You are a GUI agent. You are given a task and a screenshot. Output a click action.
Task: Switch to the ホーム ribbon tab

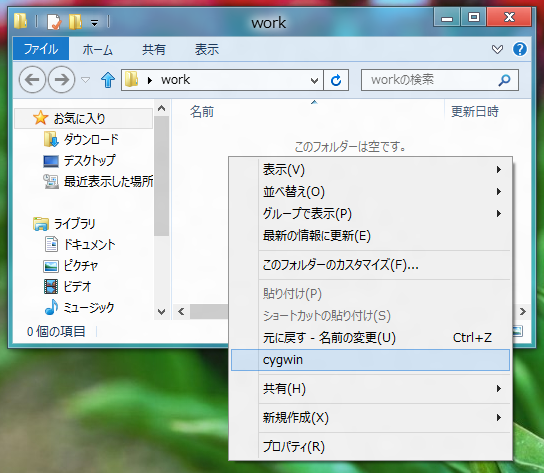(97, 50)
